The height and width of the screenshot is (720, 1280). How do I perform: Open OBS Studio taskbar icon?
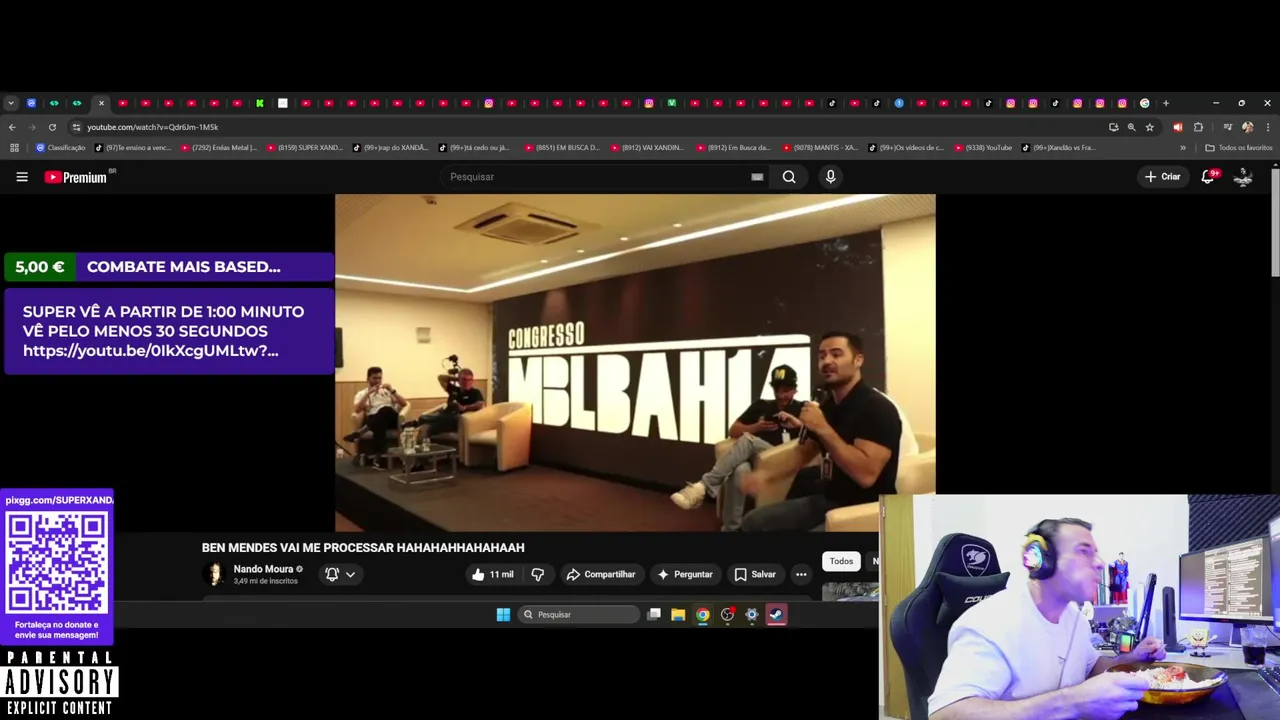point(728,615)
